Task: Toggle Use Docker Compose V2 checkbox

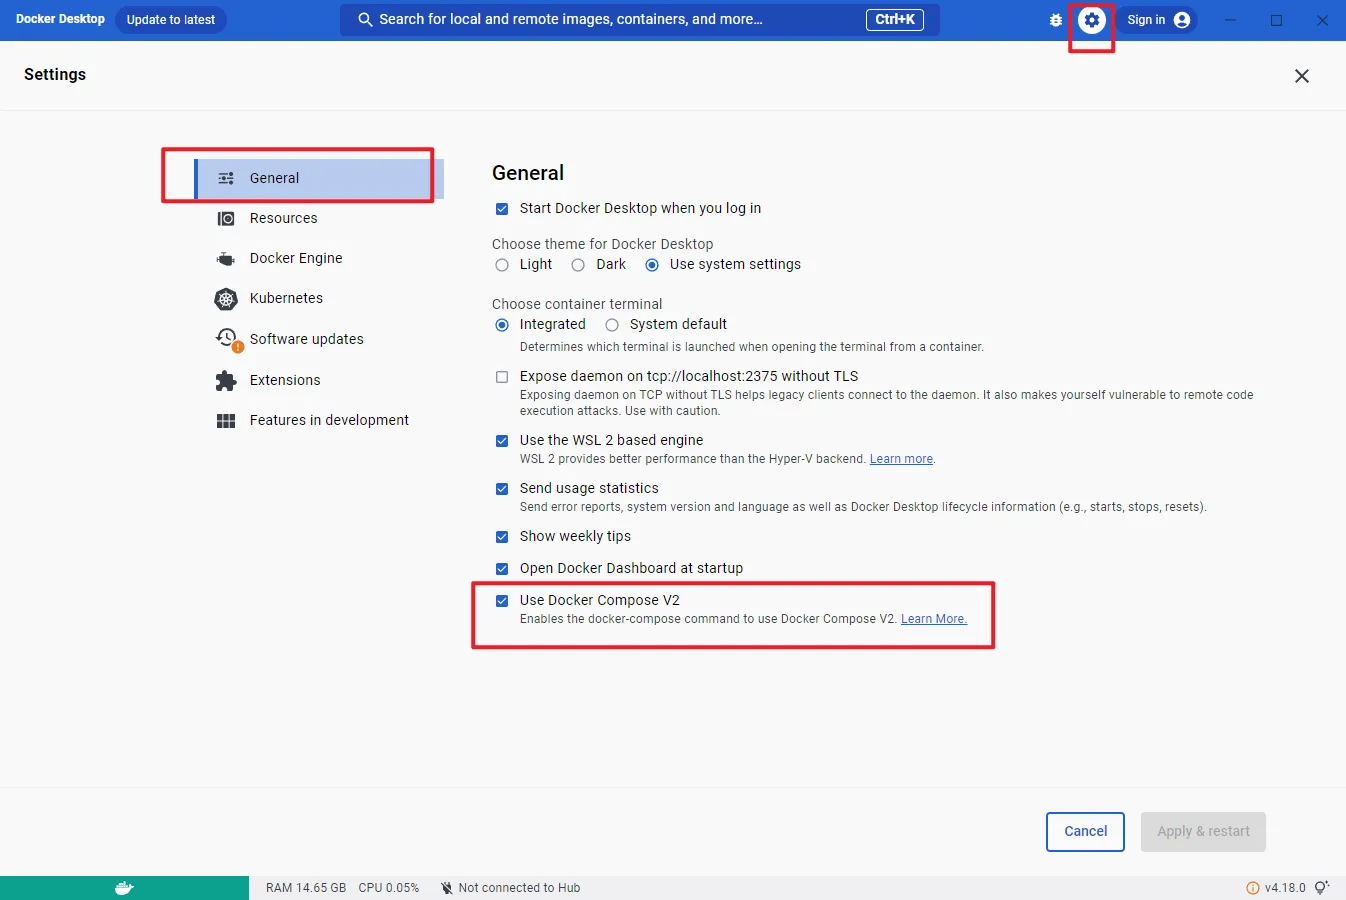Action: (502, 601)
